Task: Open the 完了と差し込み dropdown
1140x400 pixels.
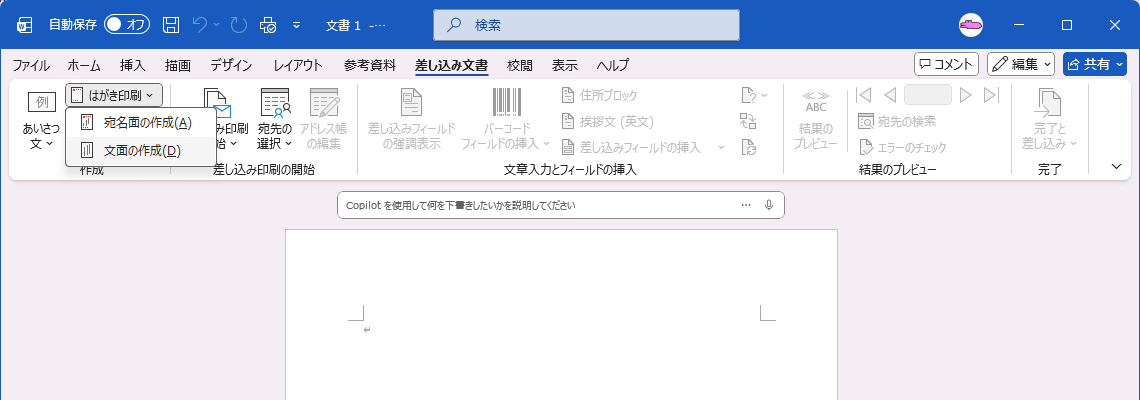Action: click(x=1049, y=121)
